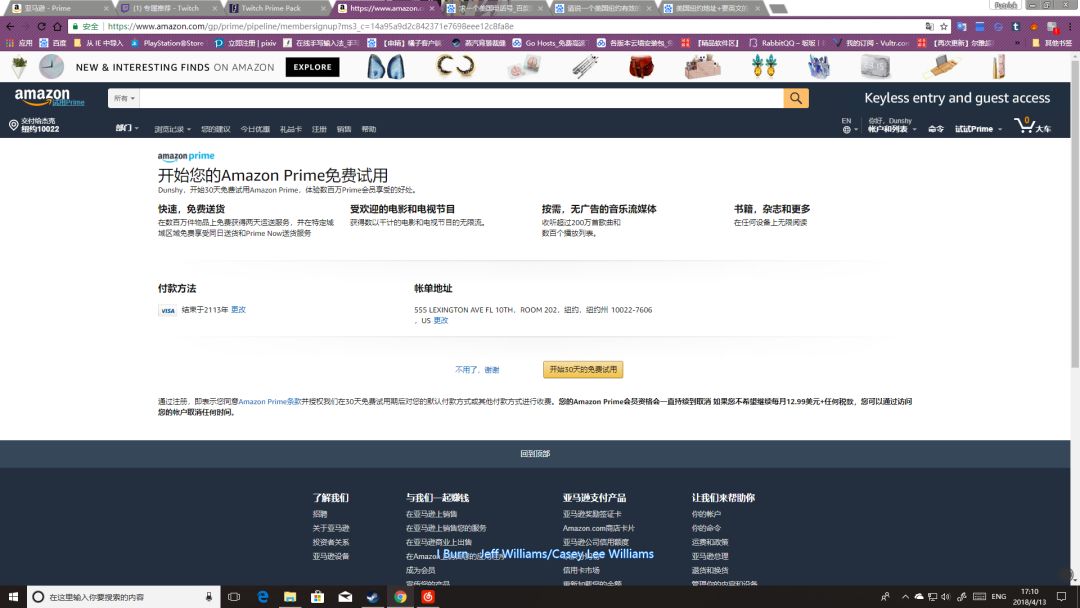
Task: Click the Cortana microphone icon
Action: coord(209,596)
